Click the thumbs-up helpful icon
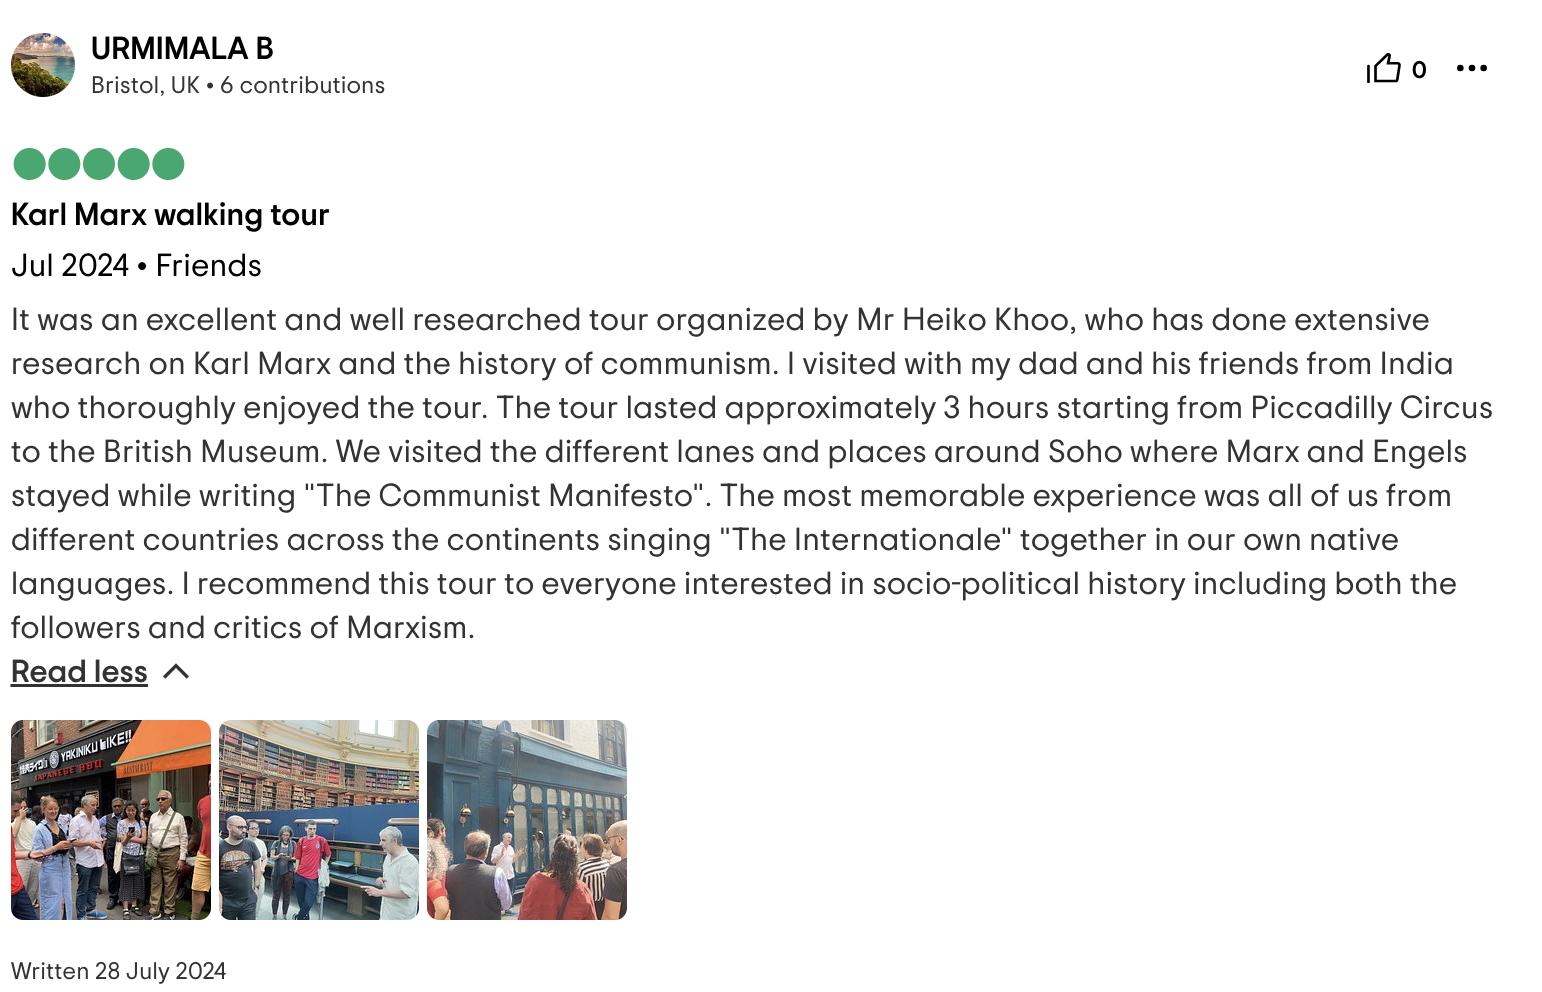The width and height of the screenshot is (1542, 992). [1384, 69]
